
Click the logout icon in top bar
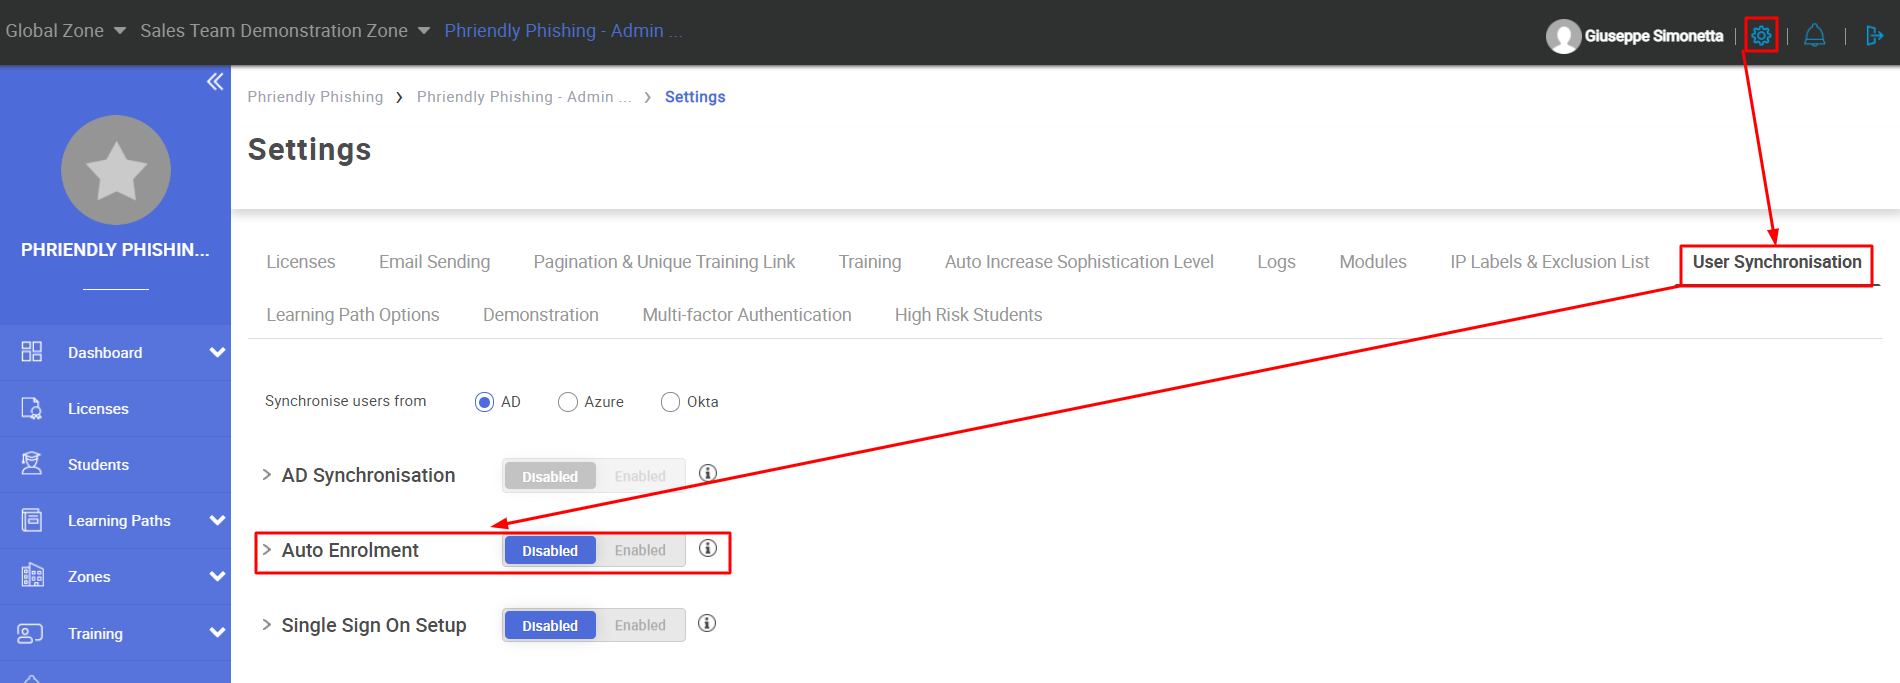point(1875,36)
